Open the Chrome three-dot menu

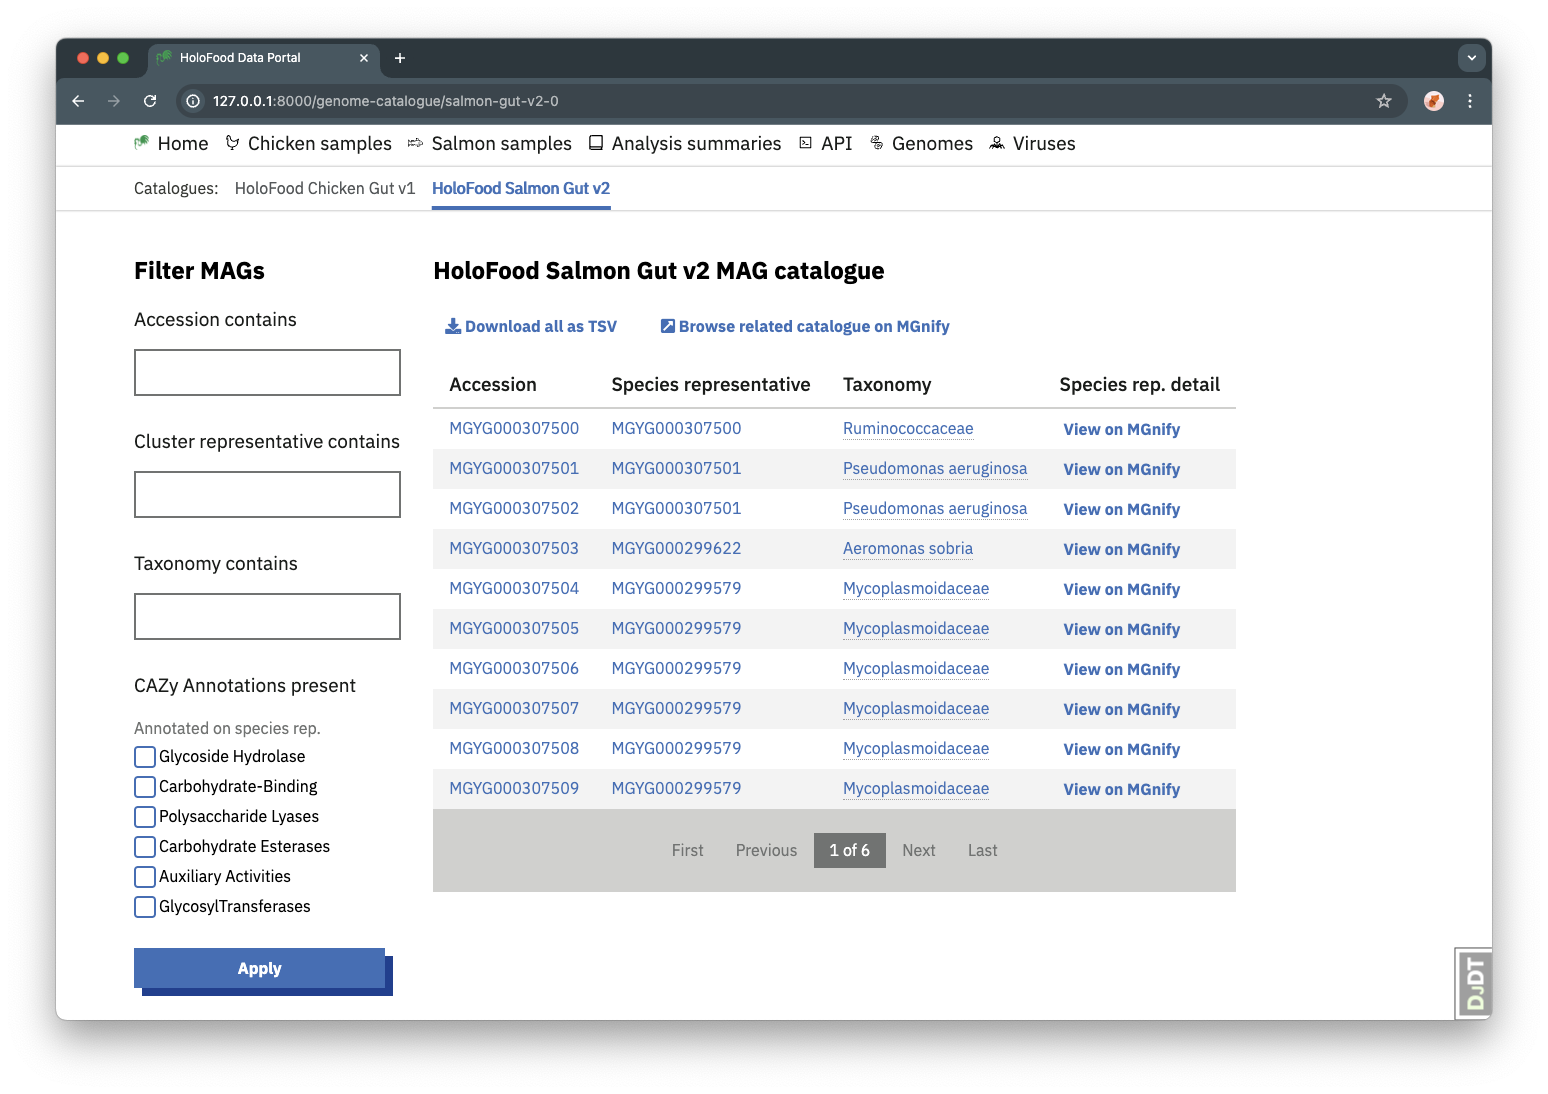(1470, 101)
